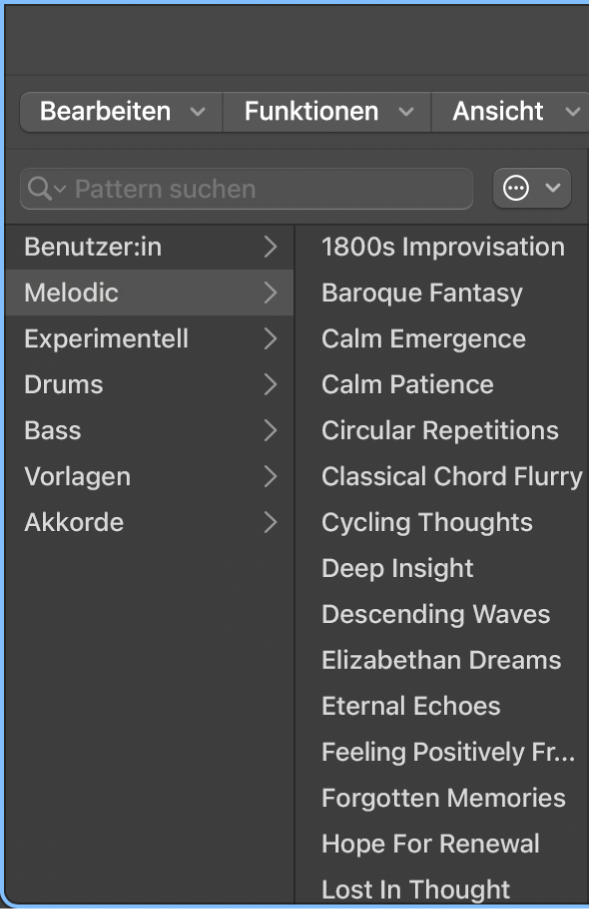Click the magnifying glass search icon
591x910 pixels.
38,188
